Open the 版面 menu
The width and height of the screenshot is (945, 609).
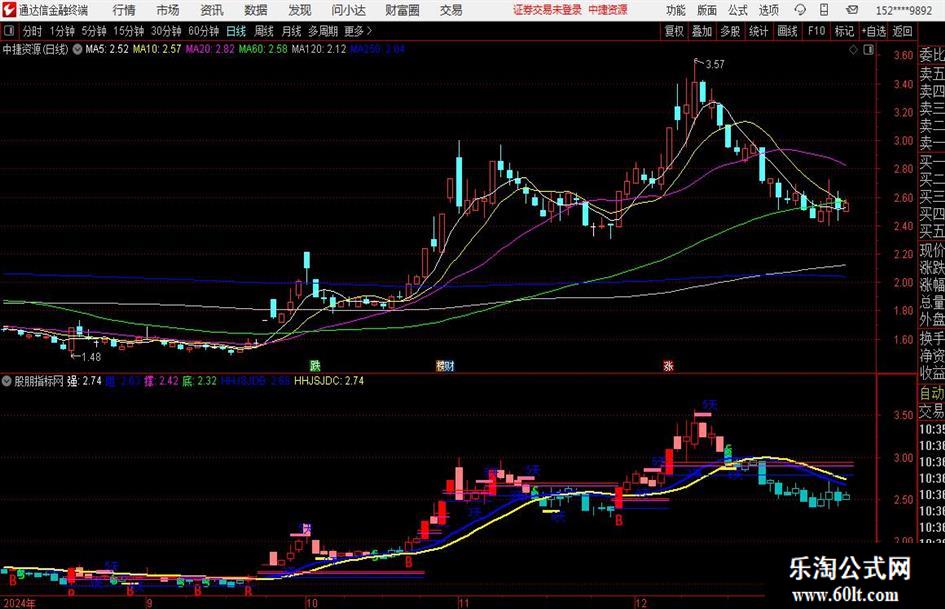[707, 10]
